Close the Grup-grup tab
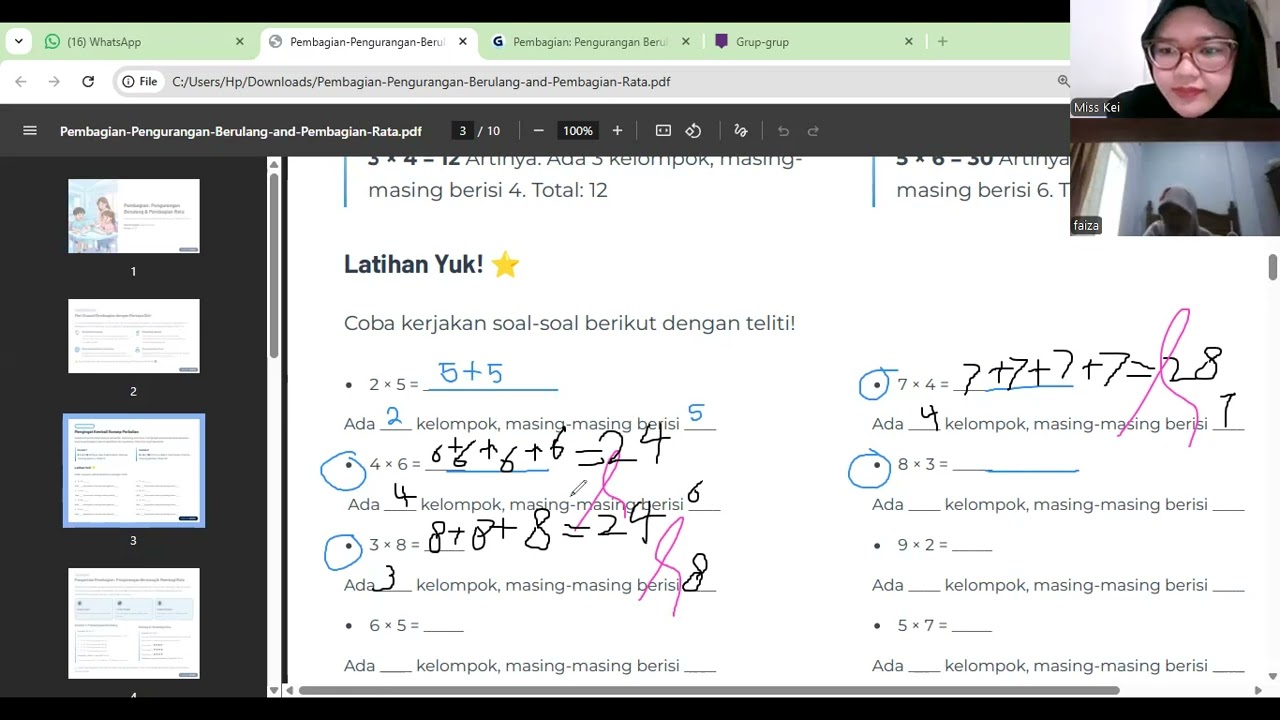Image resolution: width=1280 pixels, height=720 pixels. pyautogui.click(x=909, y=42)
